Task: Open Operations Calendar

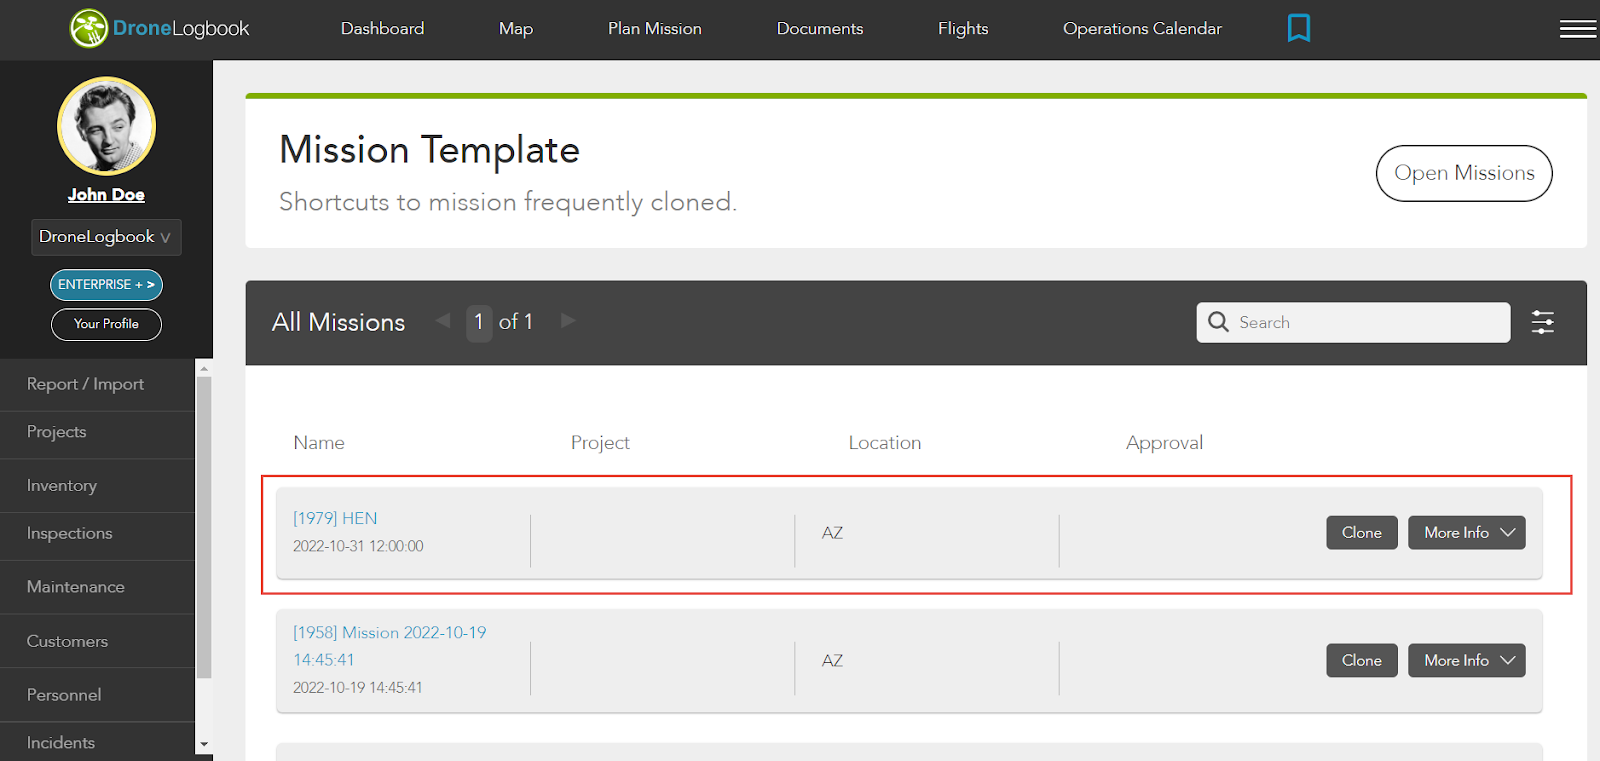Action: point(1142,29)
